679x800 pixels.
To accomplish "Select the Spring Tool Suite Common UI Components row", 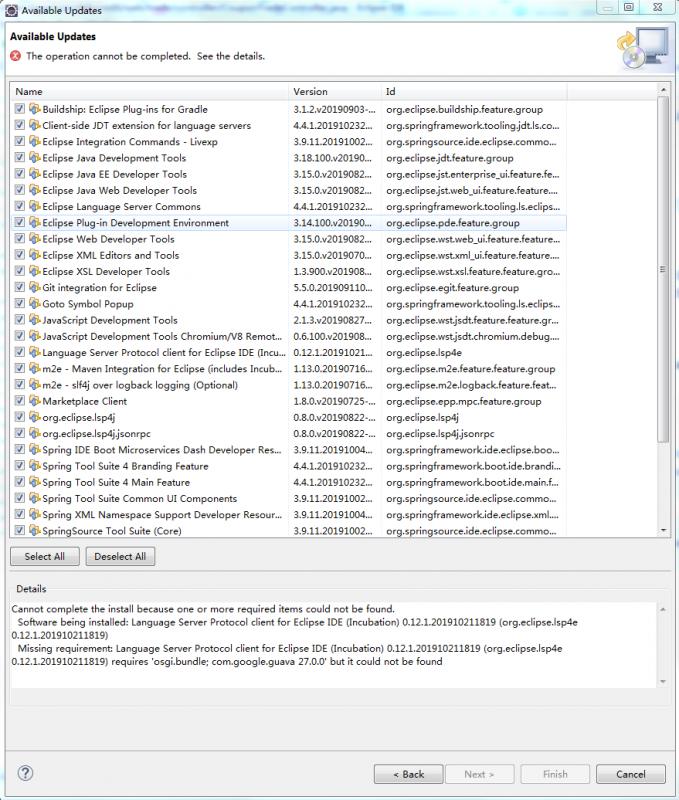I will coord(288,498).
